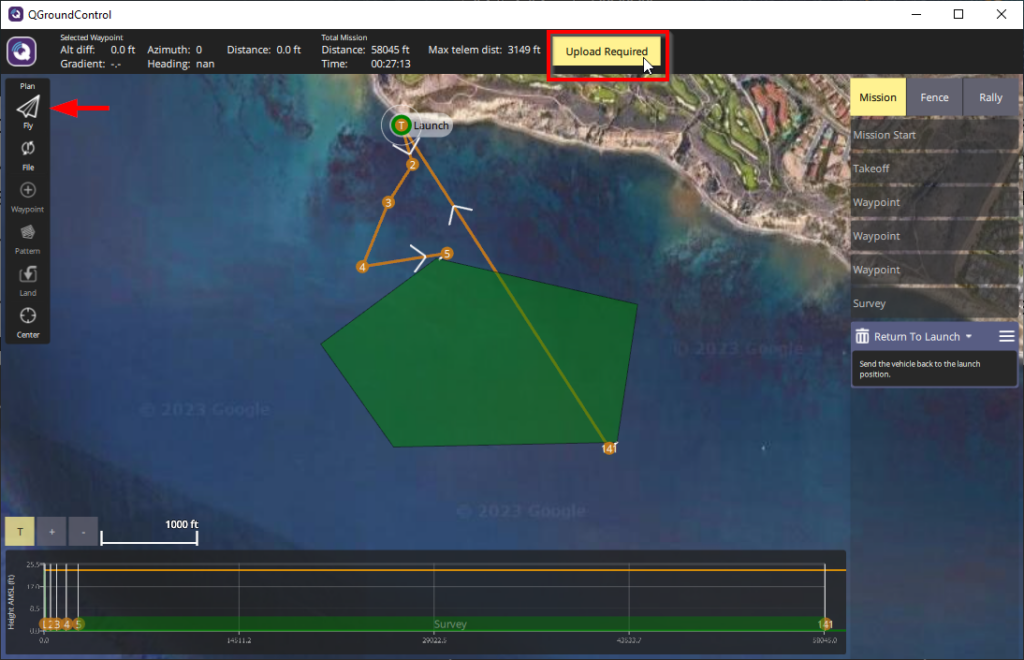The image size is (1024, 660).
Task: Select waypoint 141 marker on the map
Action: (609, 448)
